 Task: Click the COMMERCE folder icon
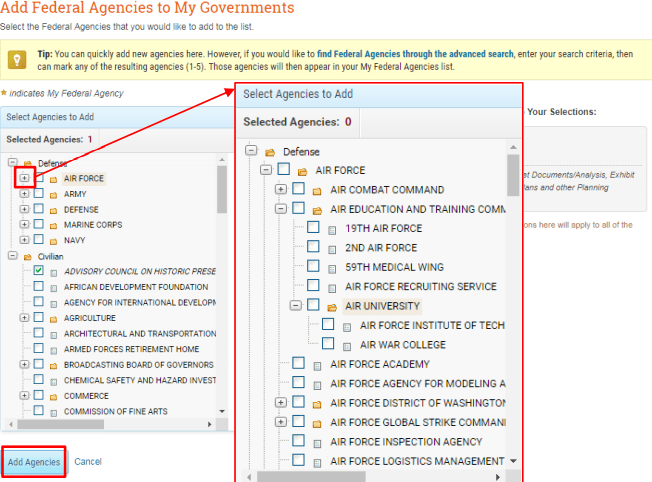(53, 396)
